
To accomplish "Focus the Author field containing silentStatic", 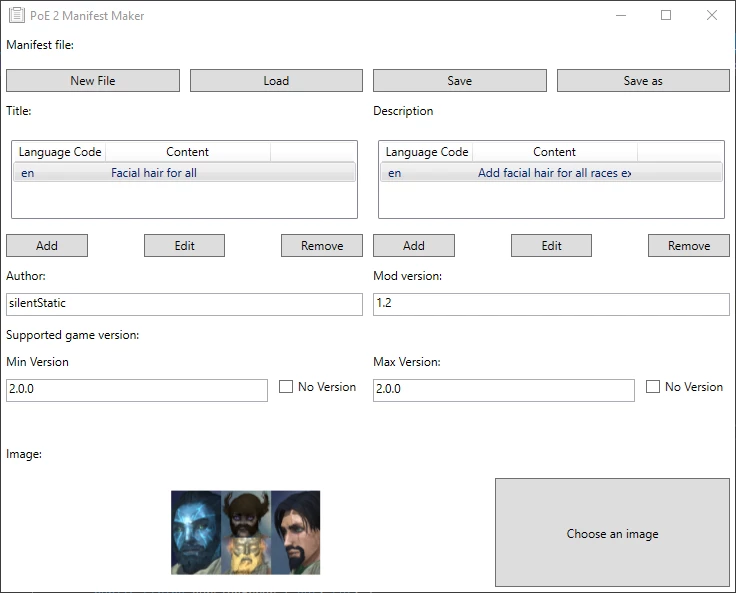I will 184,304.
